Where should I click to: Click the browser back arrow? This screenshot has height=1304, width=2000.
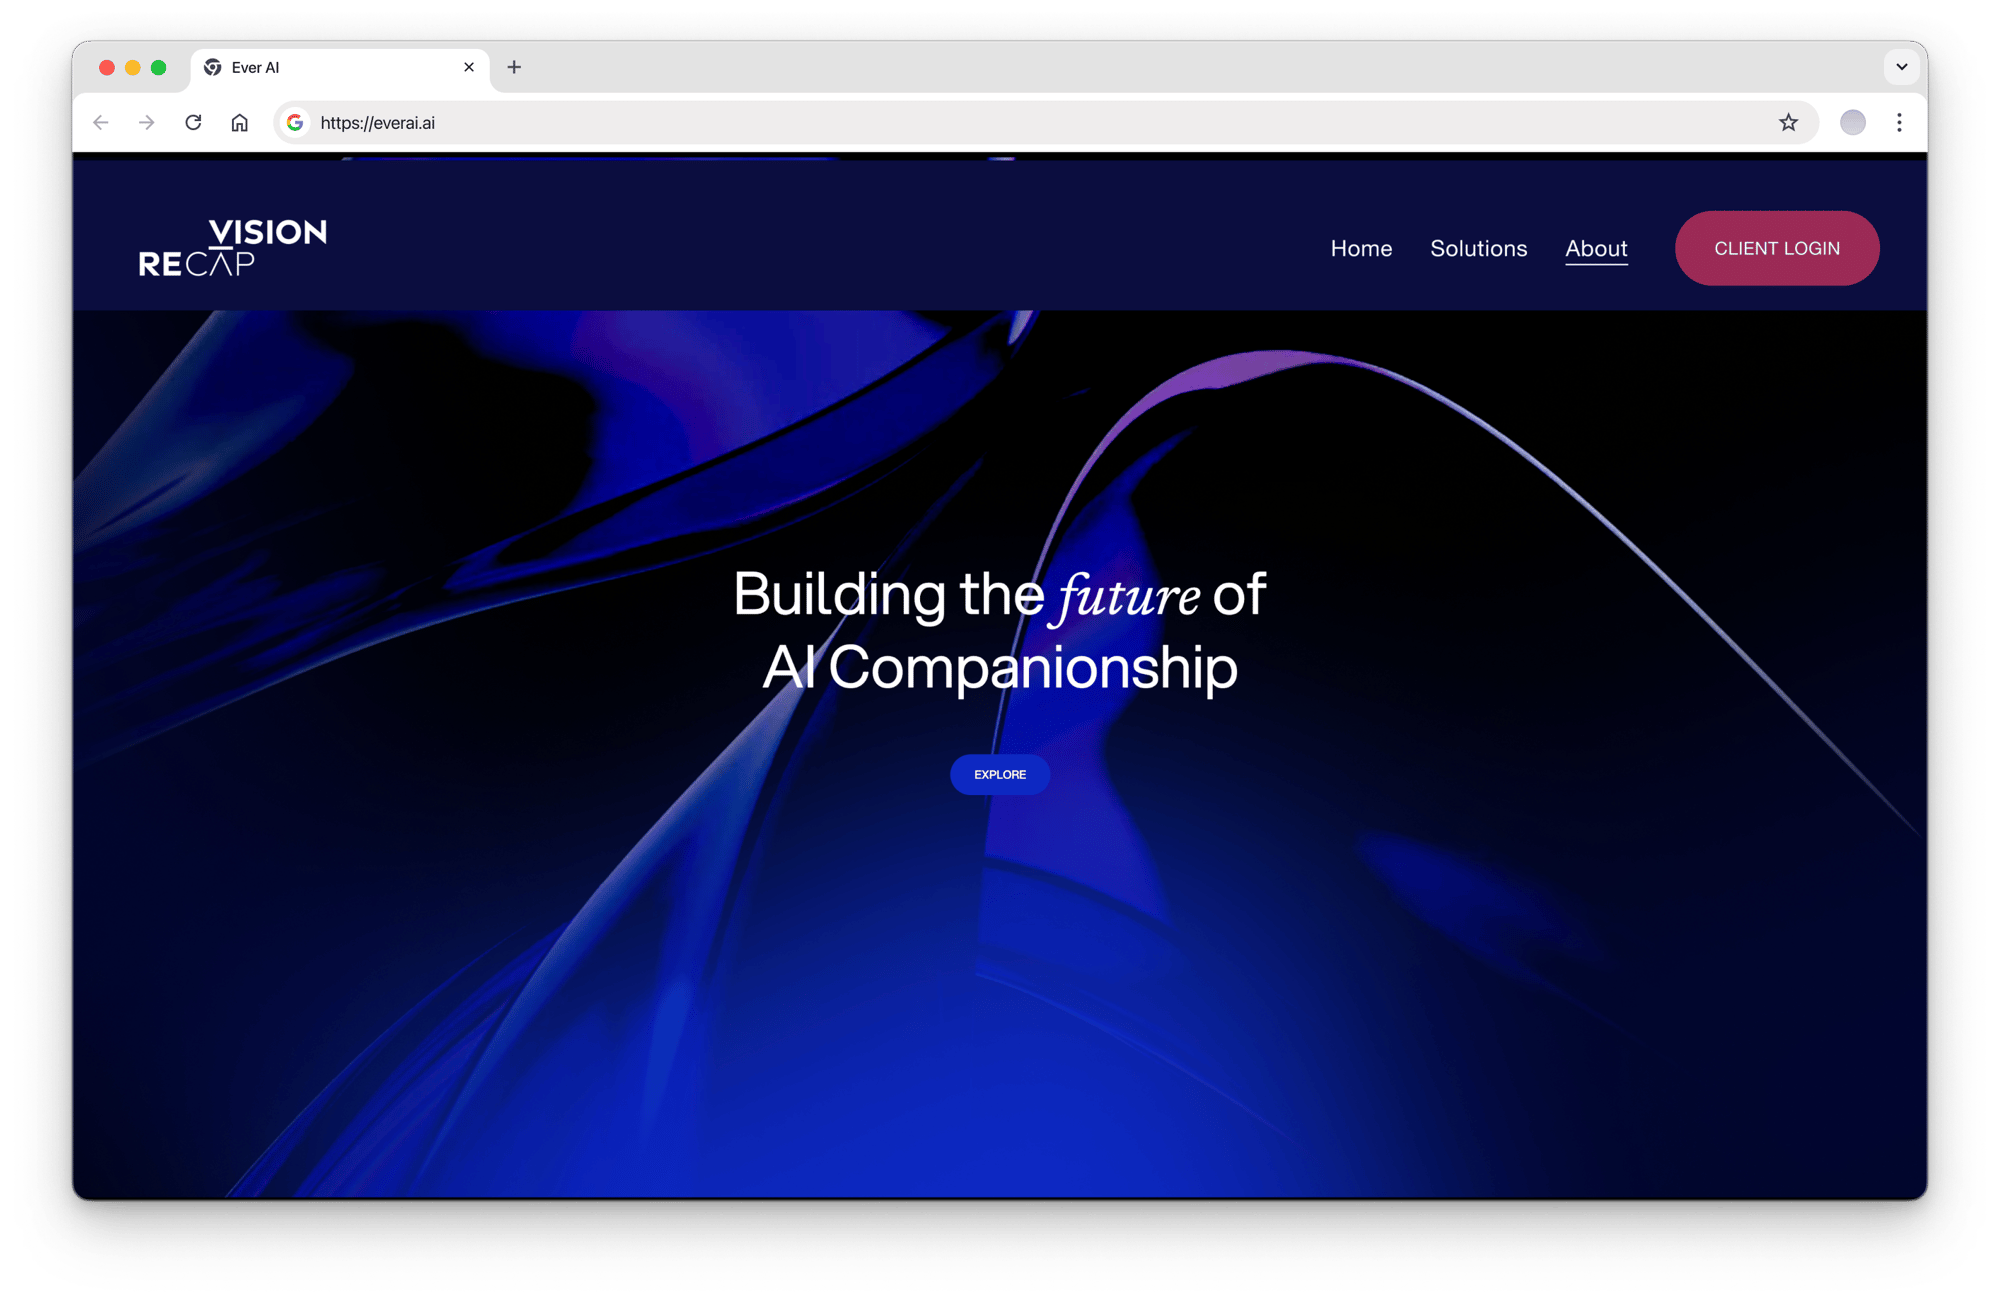point(100,123)
